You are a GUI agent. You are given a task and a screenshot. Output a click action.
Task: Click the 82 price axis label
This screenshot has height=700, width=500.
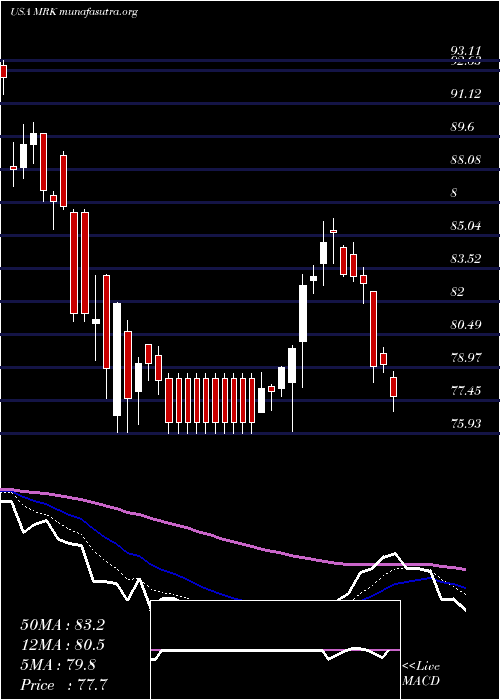[458, 292]
